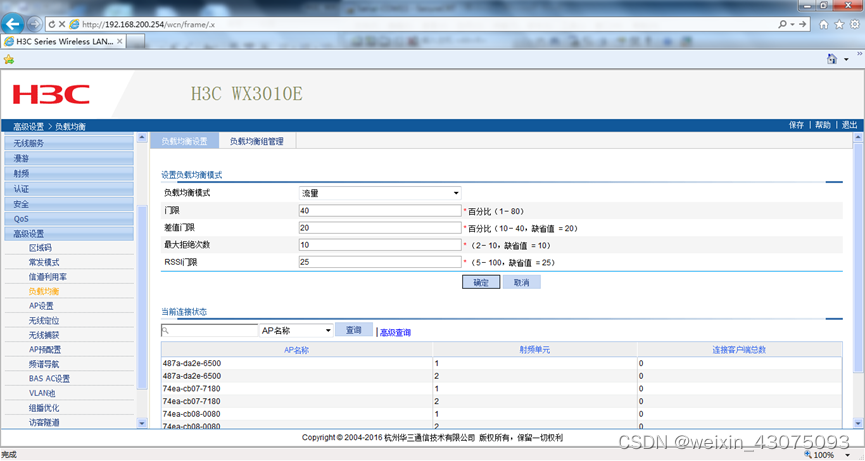Open favorites star icon at top right
Image resolution: width=865 pixels, height=461 pixels.
(x=839, y=24)
